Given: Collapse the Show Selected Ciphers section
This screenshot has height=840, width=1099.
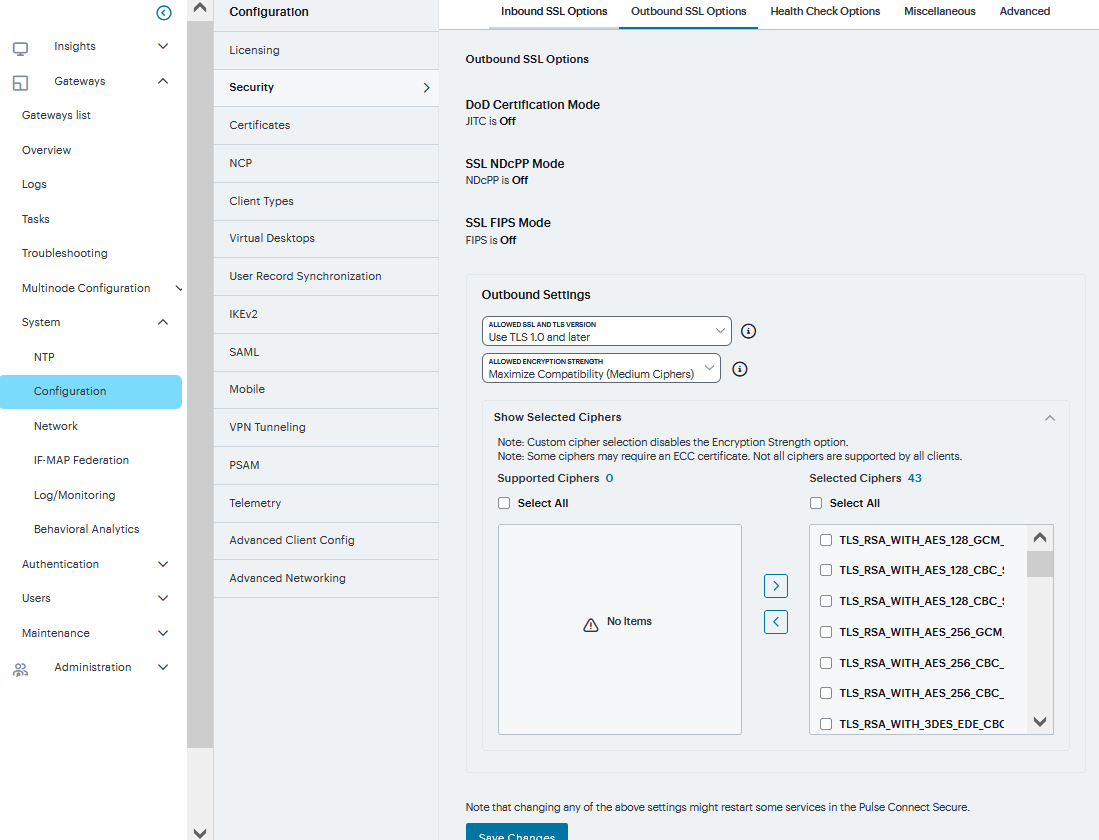Looking at the screenshot, I should 1049,418.
